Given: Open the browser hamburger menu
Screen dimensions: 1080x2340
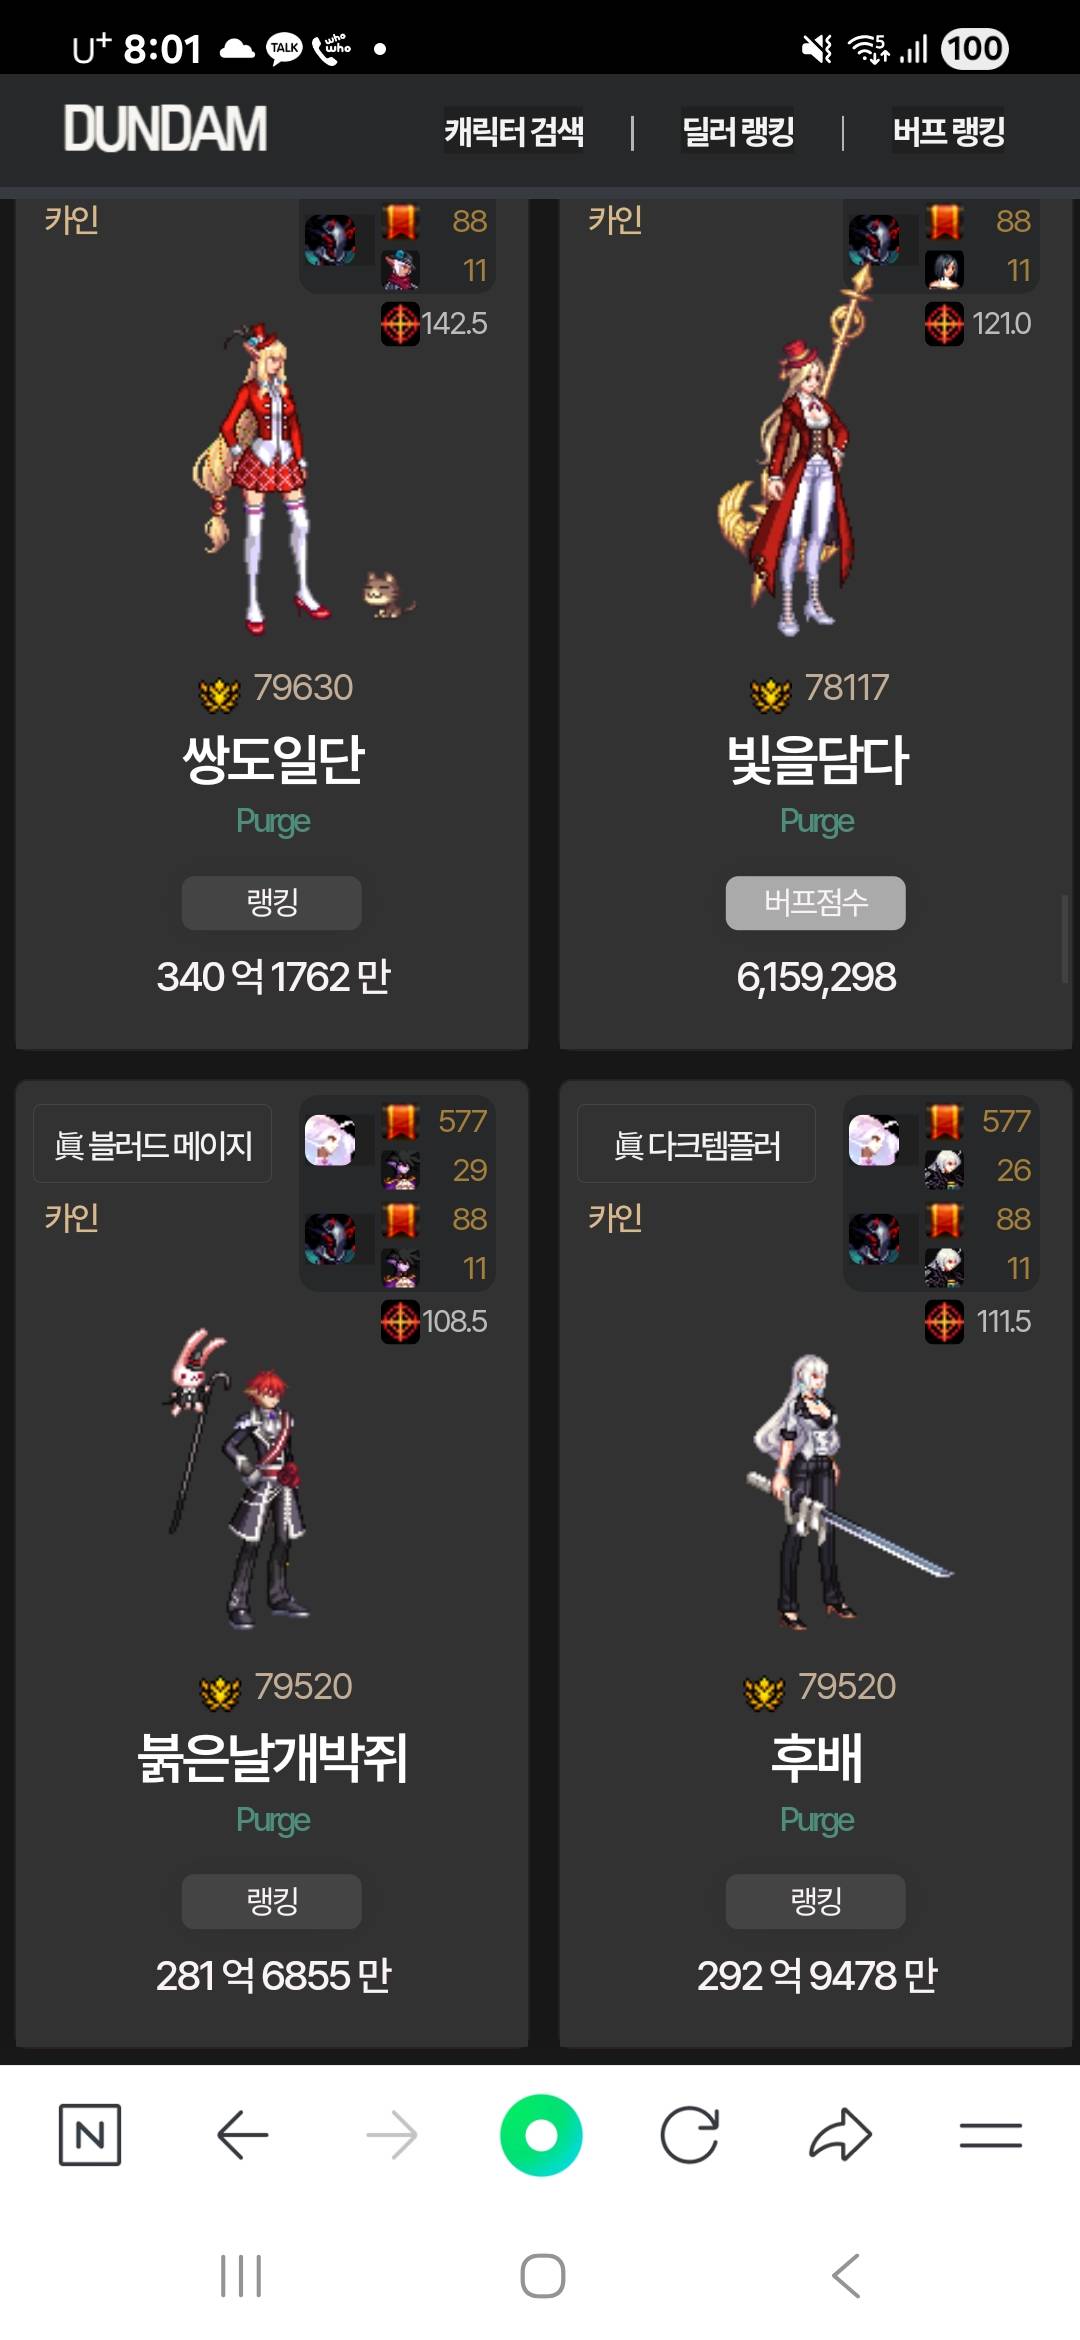Looking at the screenshot, I should tap(990, 2135).
